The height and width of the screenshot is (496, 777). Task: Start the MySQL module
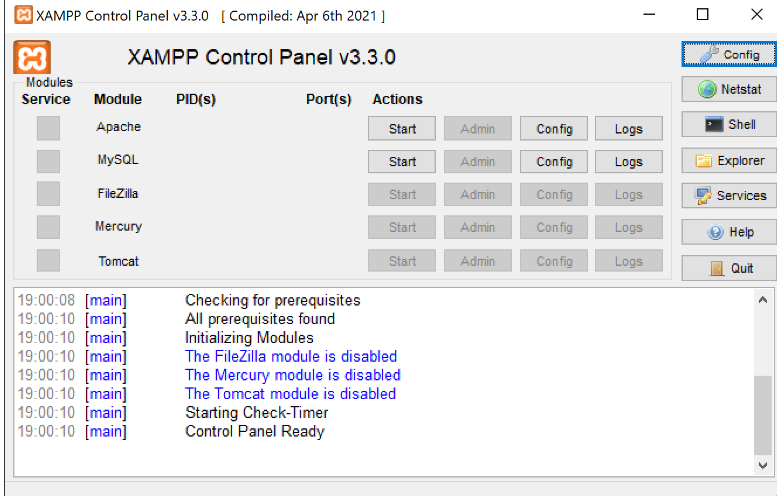point(402,162)
